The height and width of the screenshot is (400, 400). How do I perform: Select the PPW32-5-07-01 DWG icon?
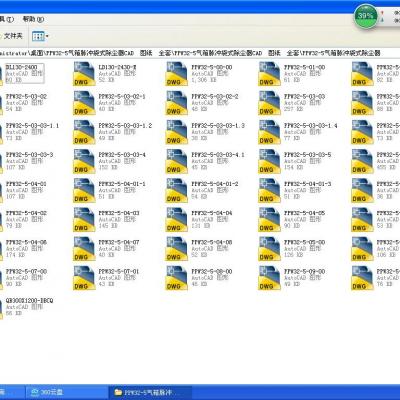[84, 278]
